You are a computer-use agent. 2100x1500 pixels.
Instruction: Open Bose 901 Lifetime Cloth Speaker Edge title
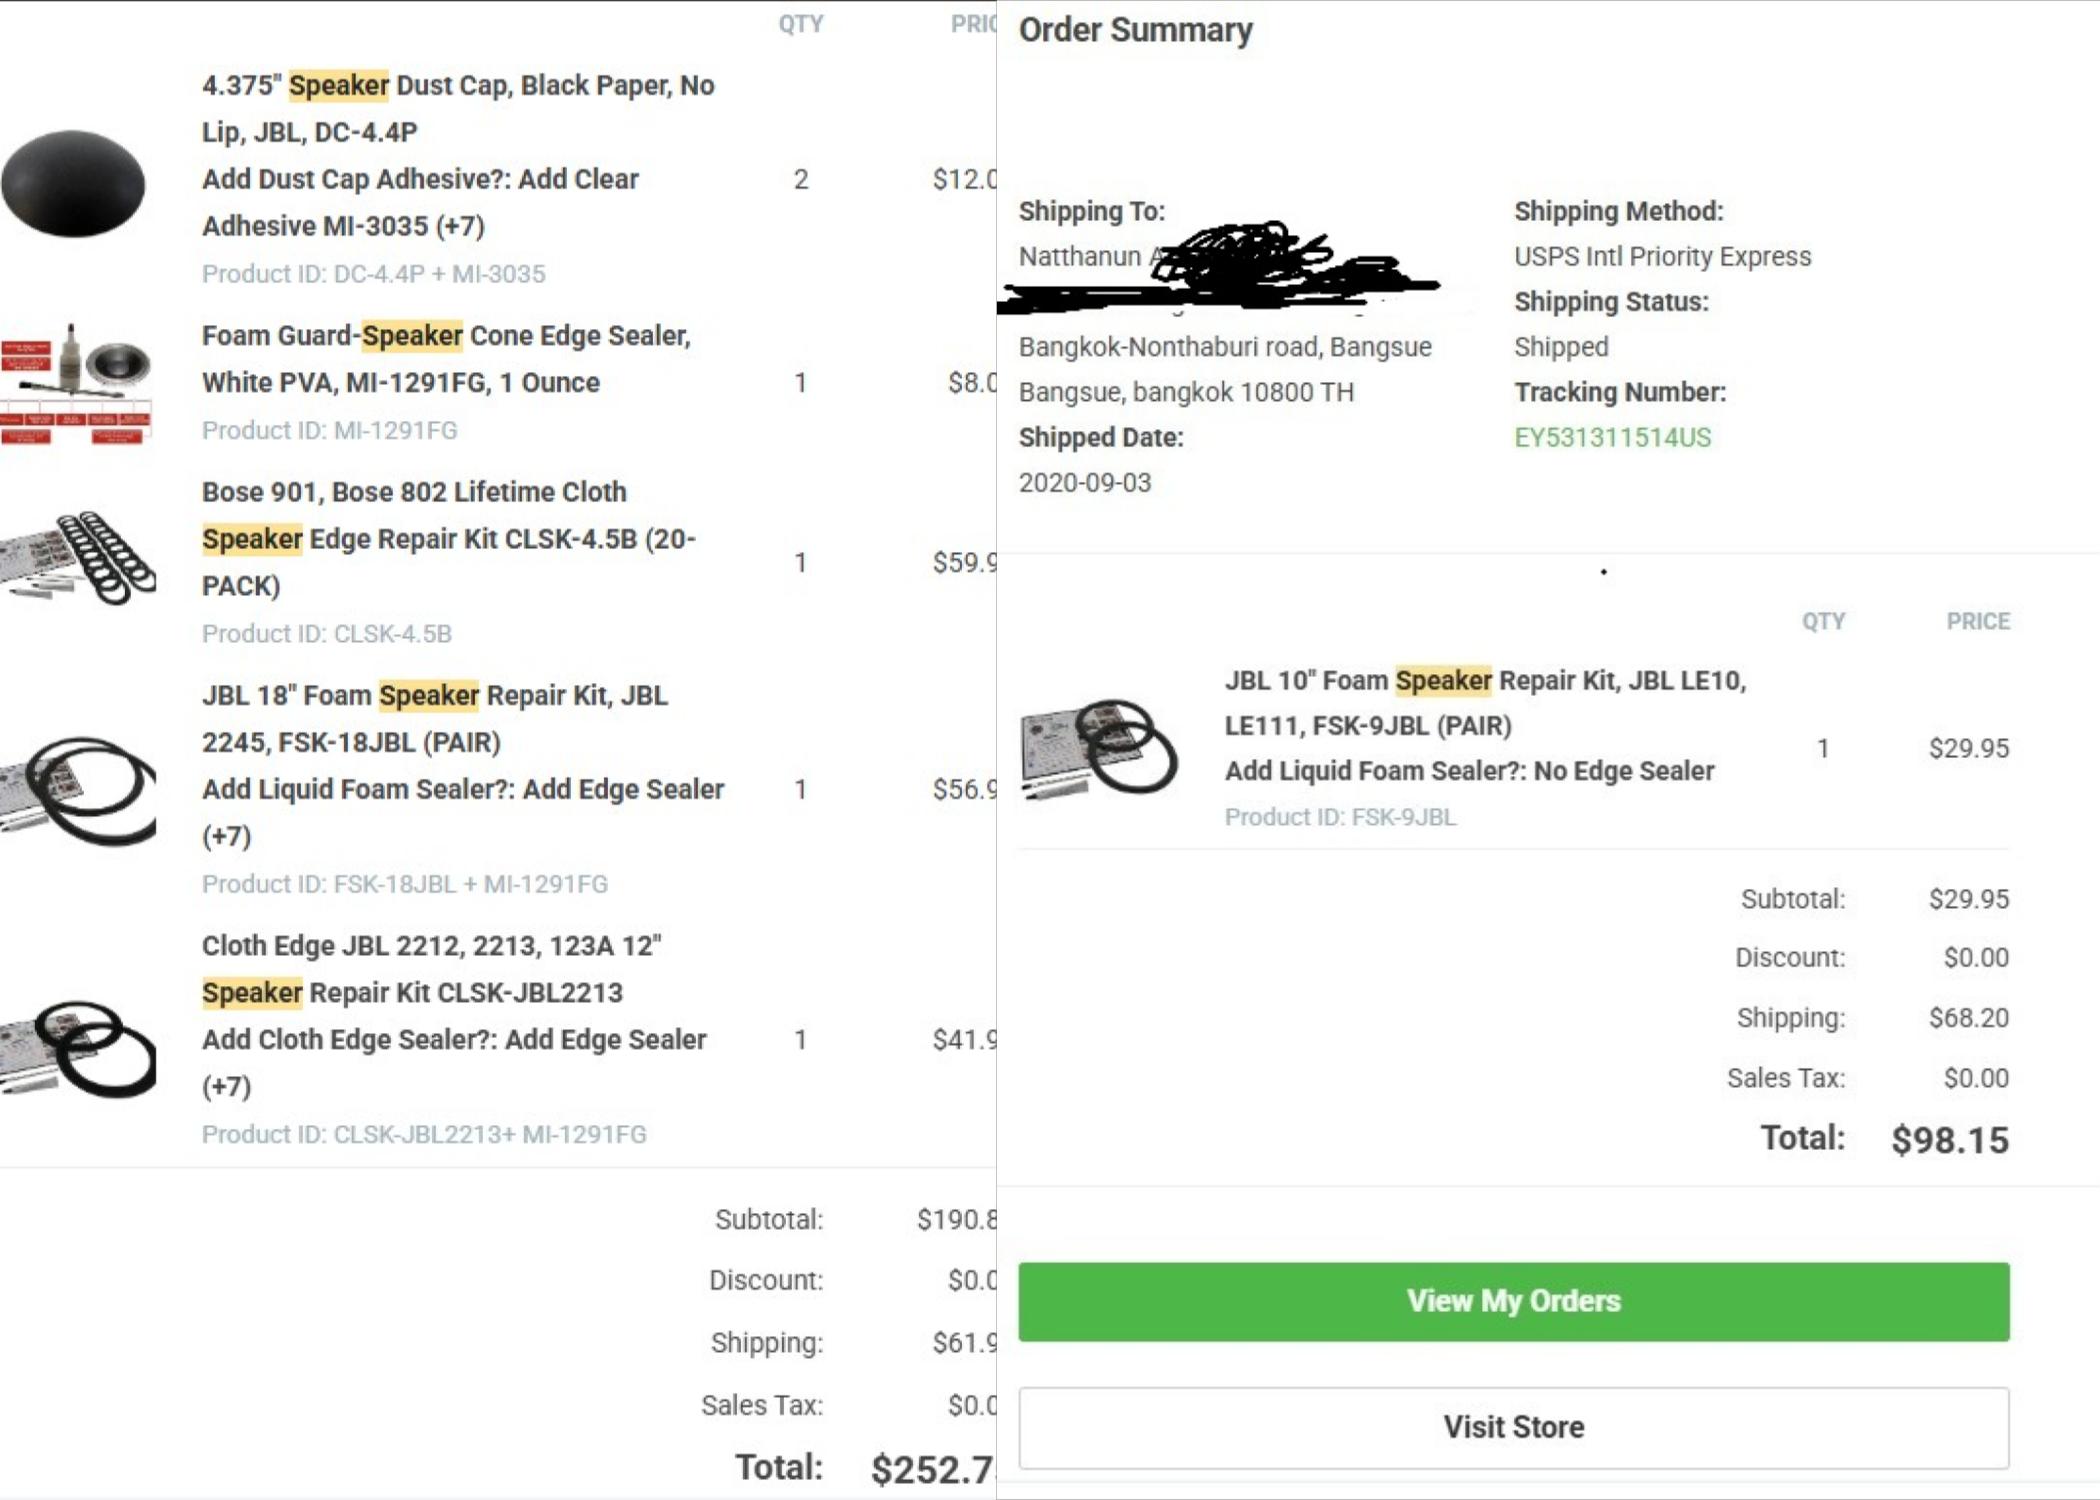[x=448, y=538]
